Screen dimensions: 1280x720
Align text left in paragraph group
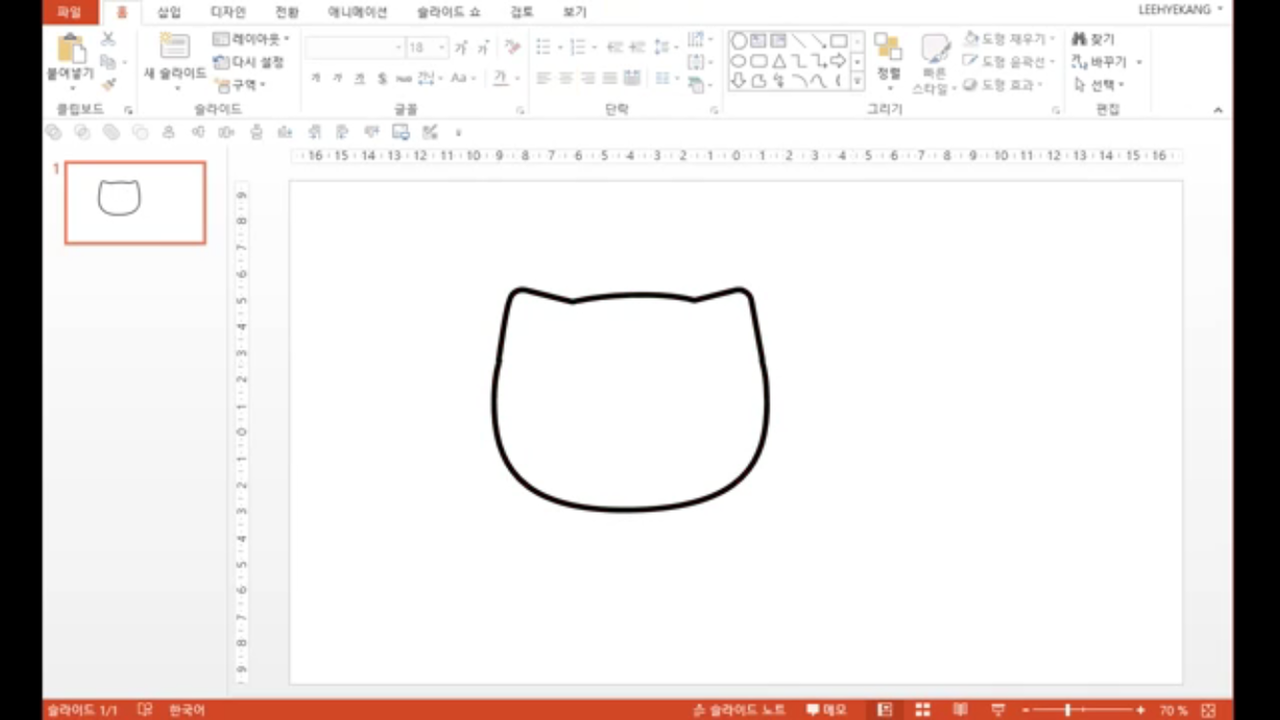click(x=544, y=78)
